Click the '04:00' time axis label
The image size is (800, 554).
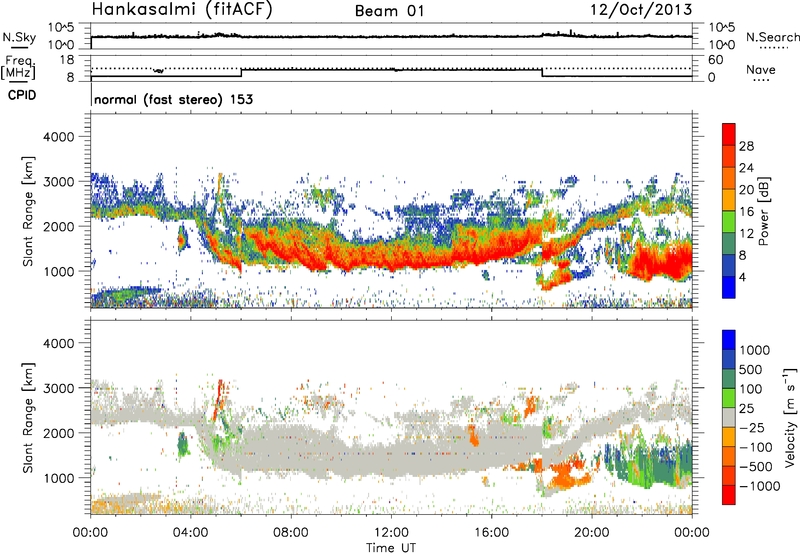click(x=191, y=533)
